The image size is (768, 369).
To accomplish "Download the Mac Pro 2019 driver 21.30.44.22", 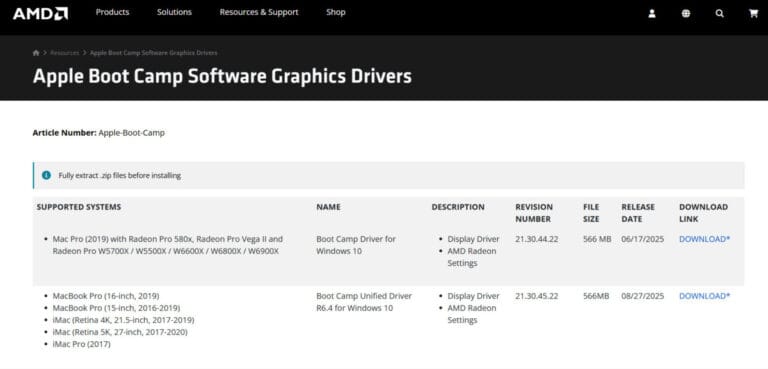I will pos(704,239).
